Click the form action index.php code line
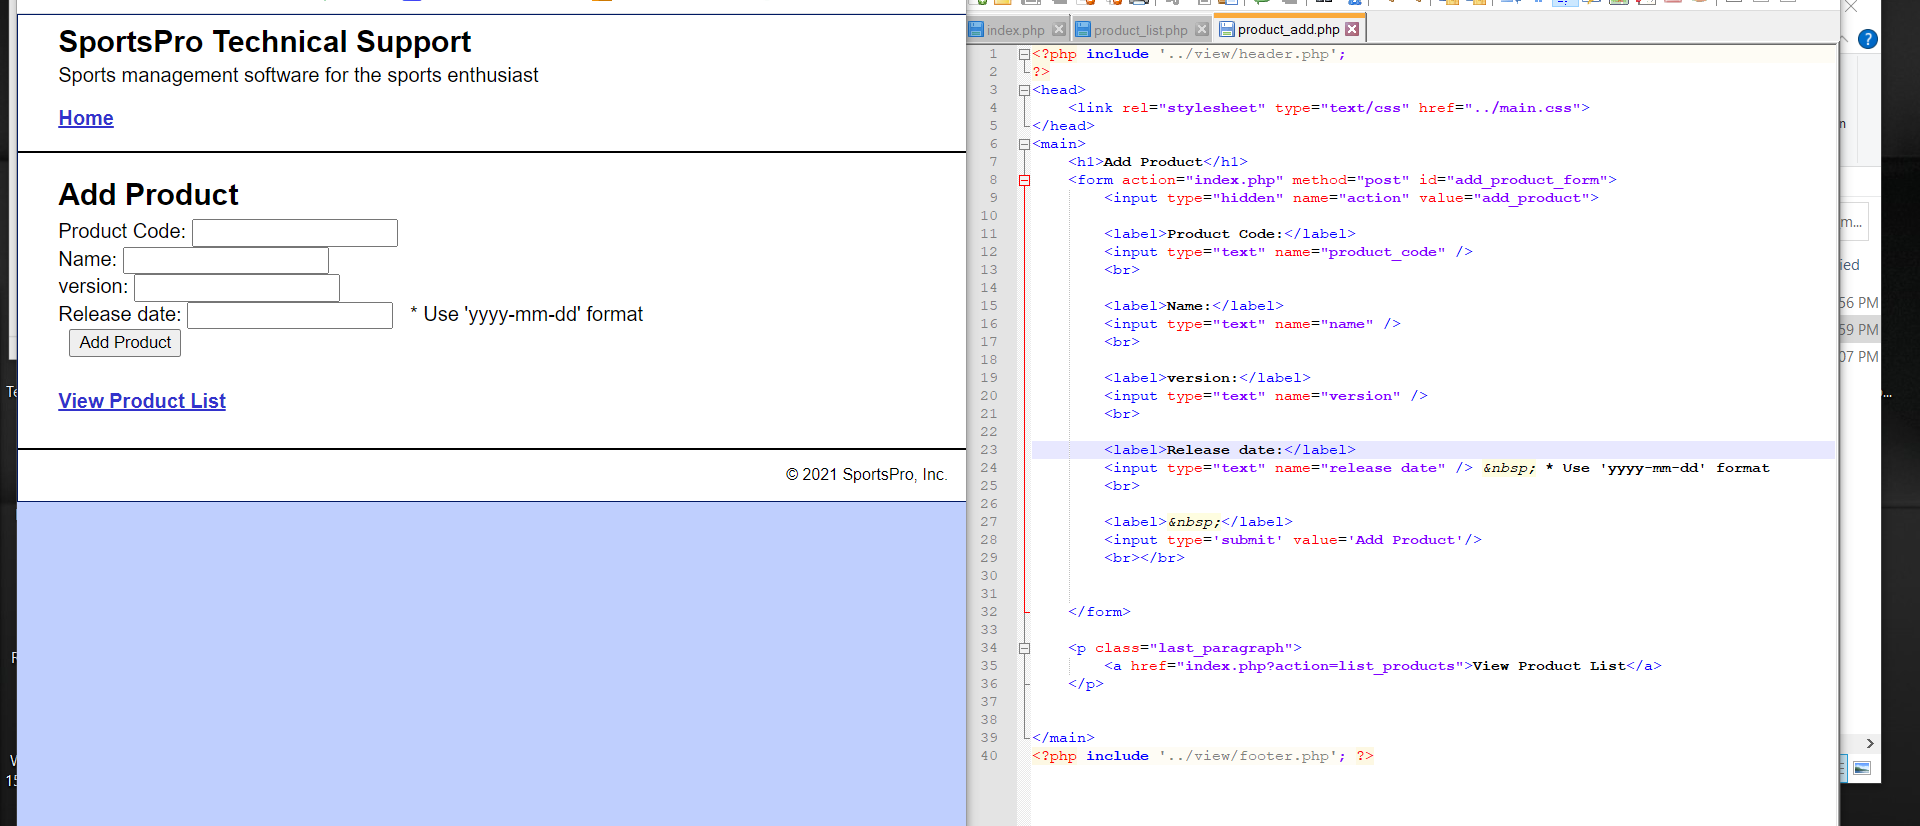This screenshot has width=1920, height=826. tap(1342, 180)
